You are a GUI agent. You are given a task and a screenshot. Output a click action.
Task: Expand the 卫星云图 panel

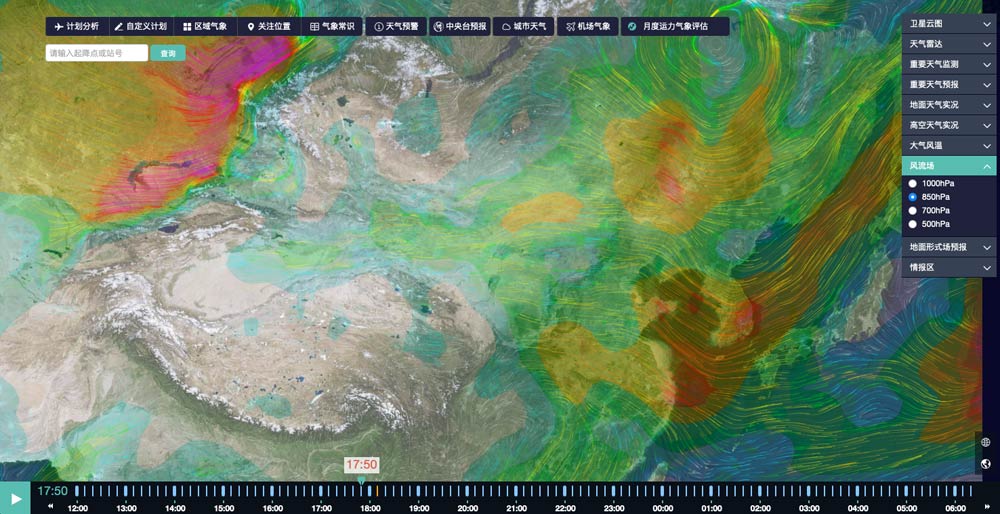pos(949,22)
